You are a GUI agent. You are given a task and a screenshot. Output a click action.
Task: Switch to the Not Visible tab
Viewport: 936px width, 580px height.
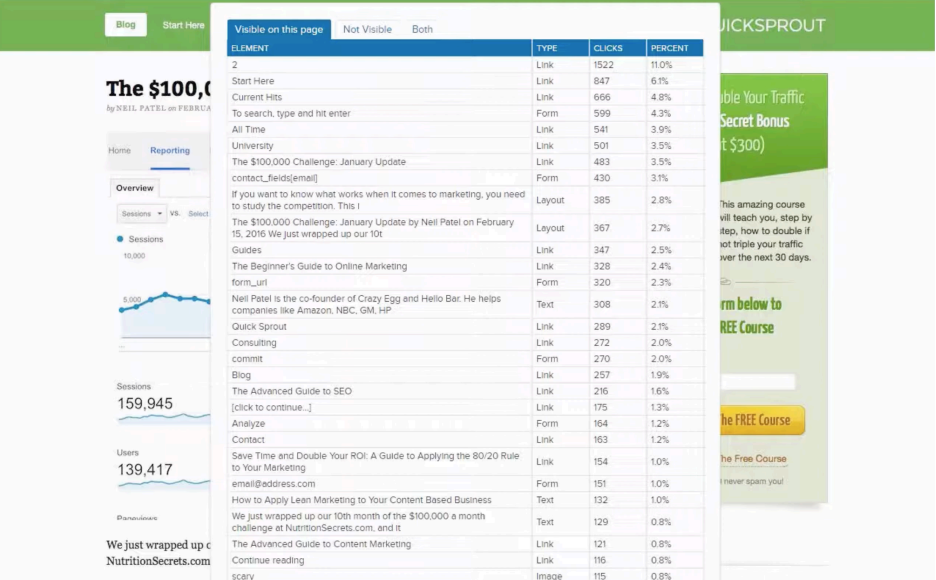click(367, 29)
